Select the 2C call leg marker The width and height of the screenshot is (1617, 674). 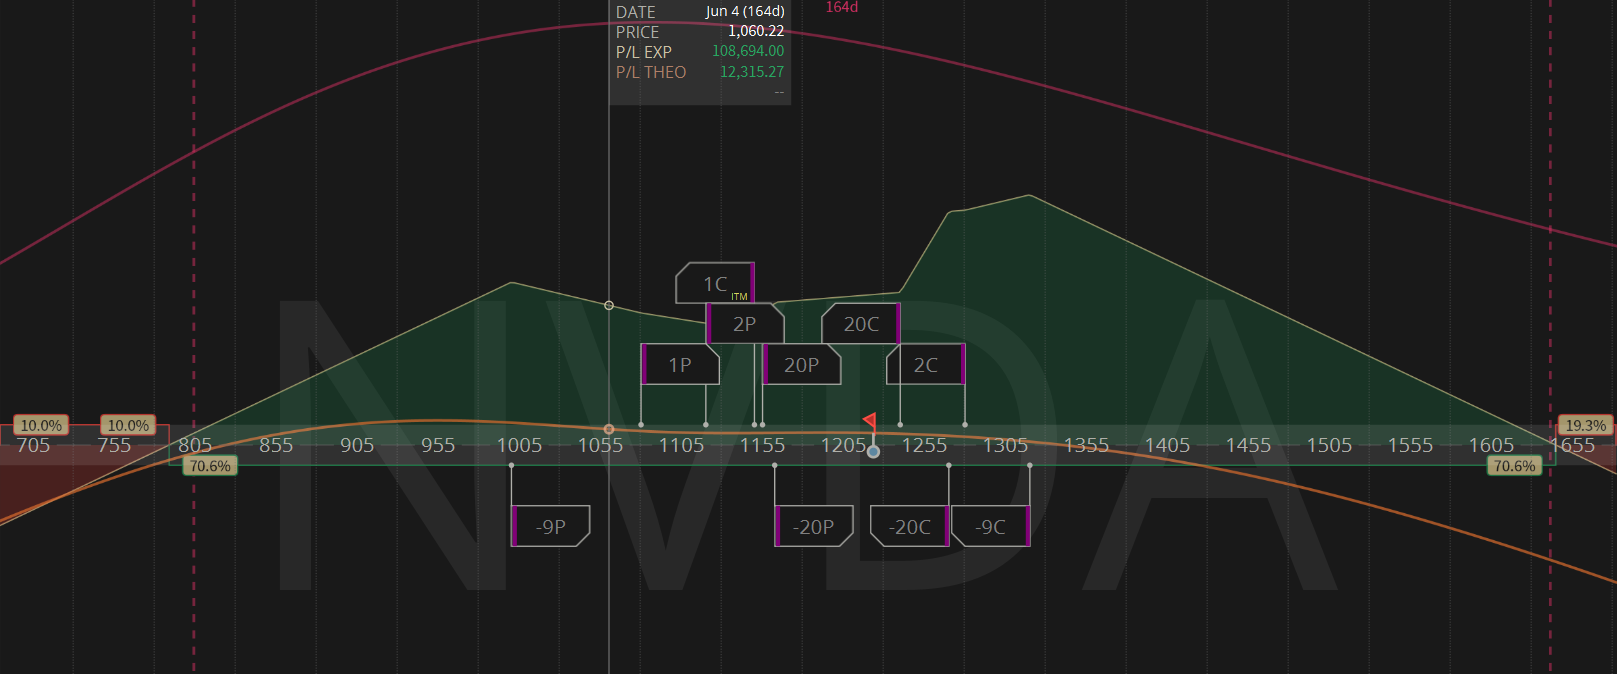(x=926, y=364)
